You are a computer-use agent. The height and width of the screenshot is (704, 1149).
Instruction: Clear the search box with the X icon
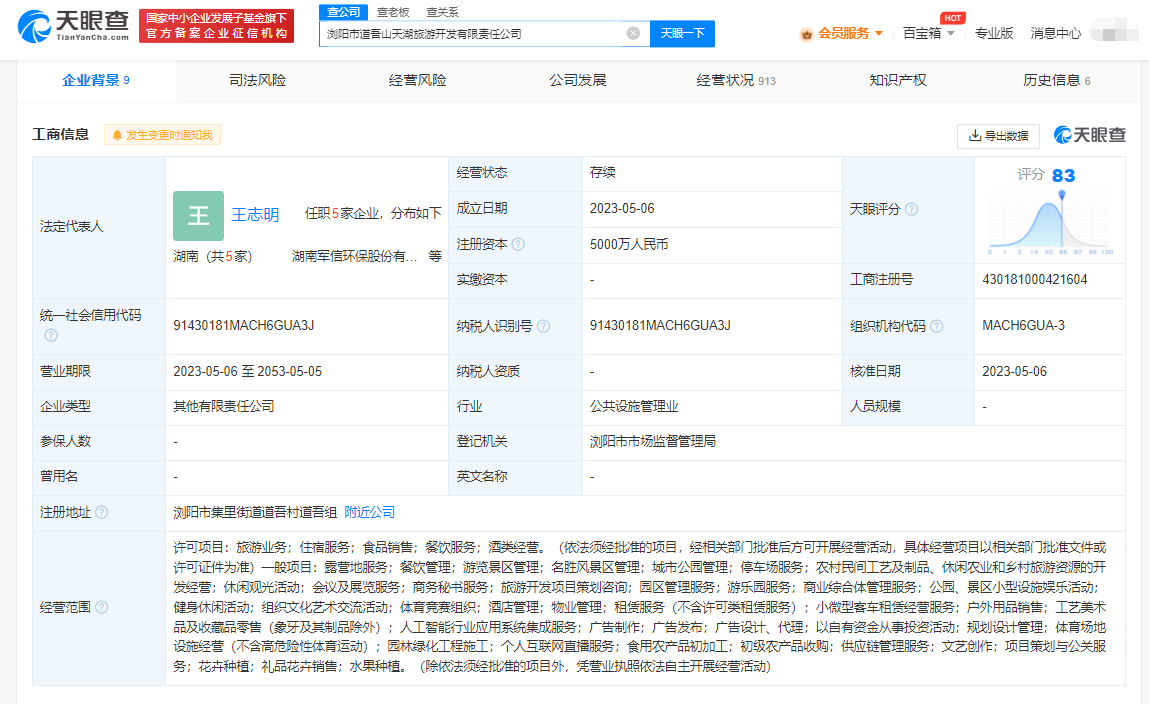633,33
